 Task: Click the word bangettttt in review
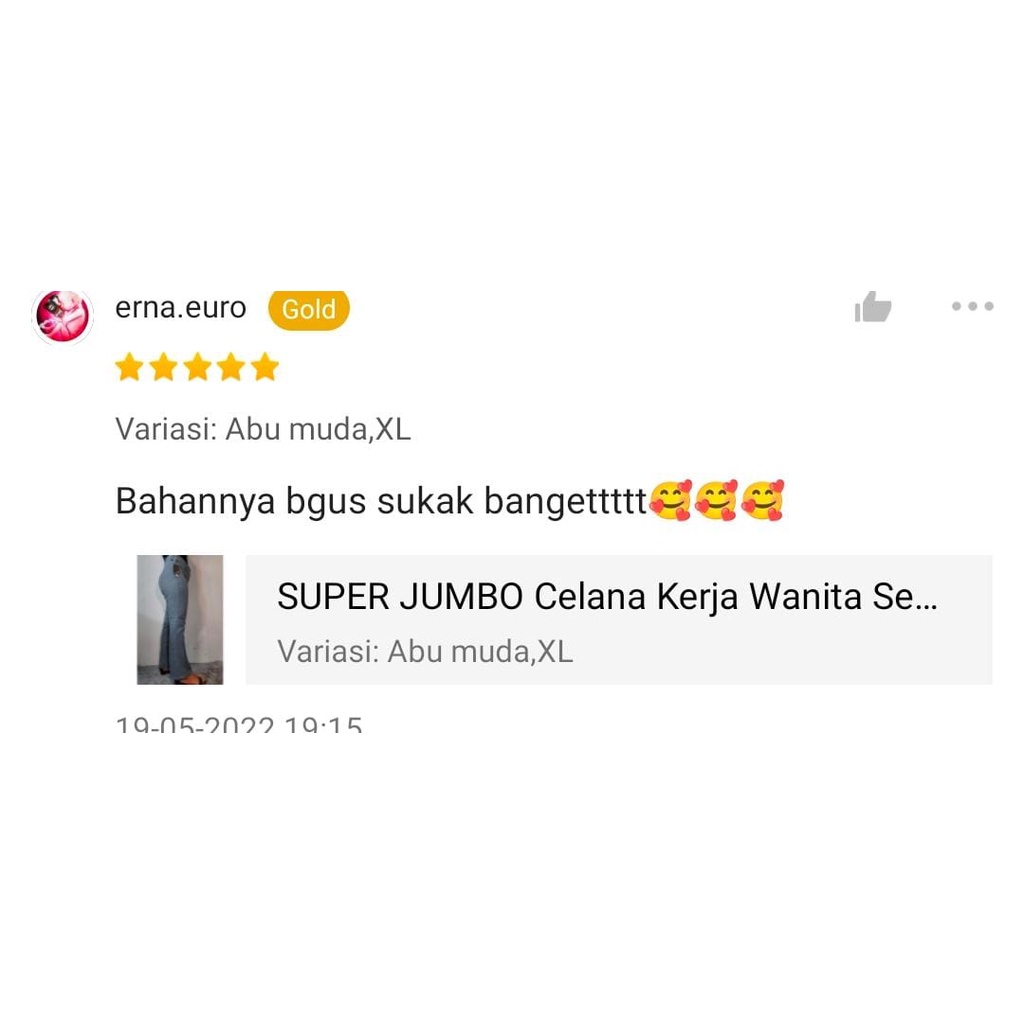click(566, 502)
